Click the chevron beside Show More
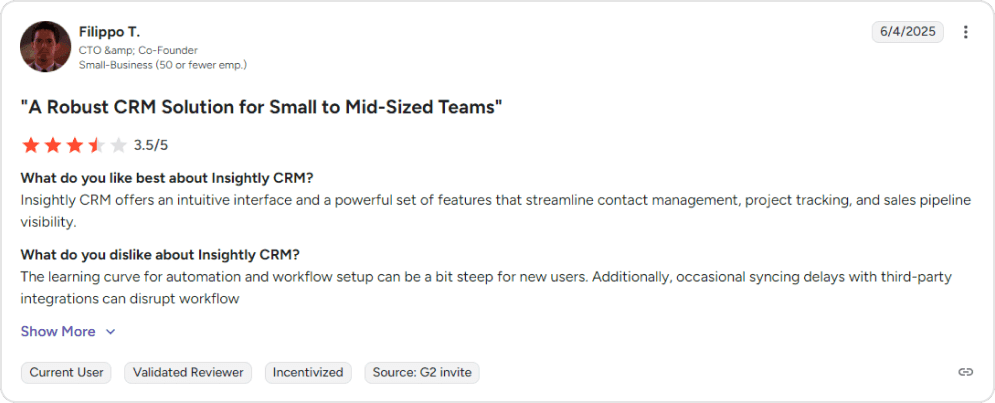The height and width of the screenshot is (403, 995). tap(111, 332)
